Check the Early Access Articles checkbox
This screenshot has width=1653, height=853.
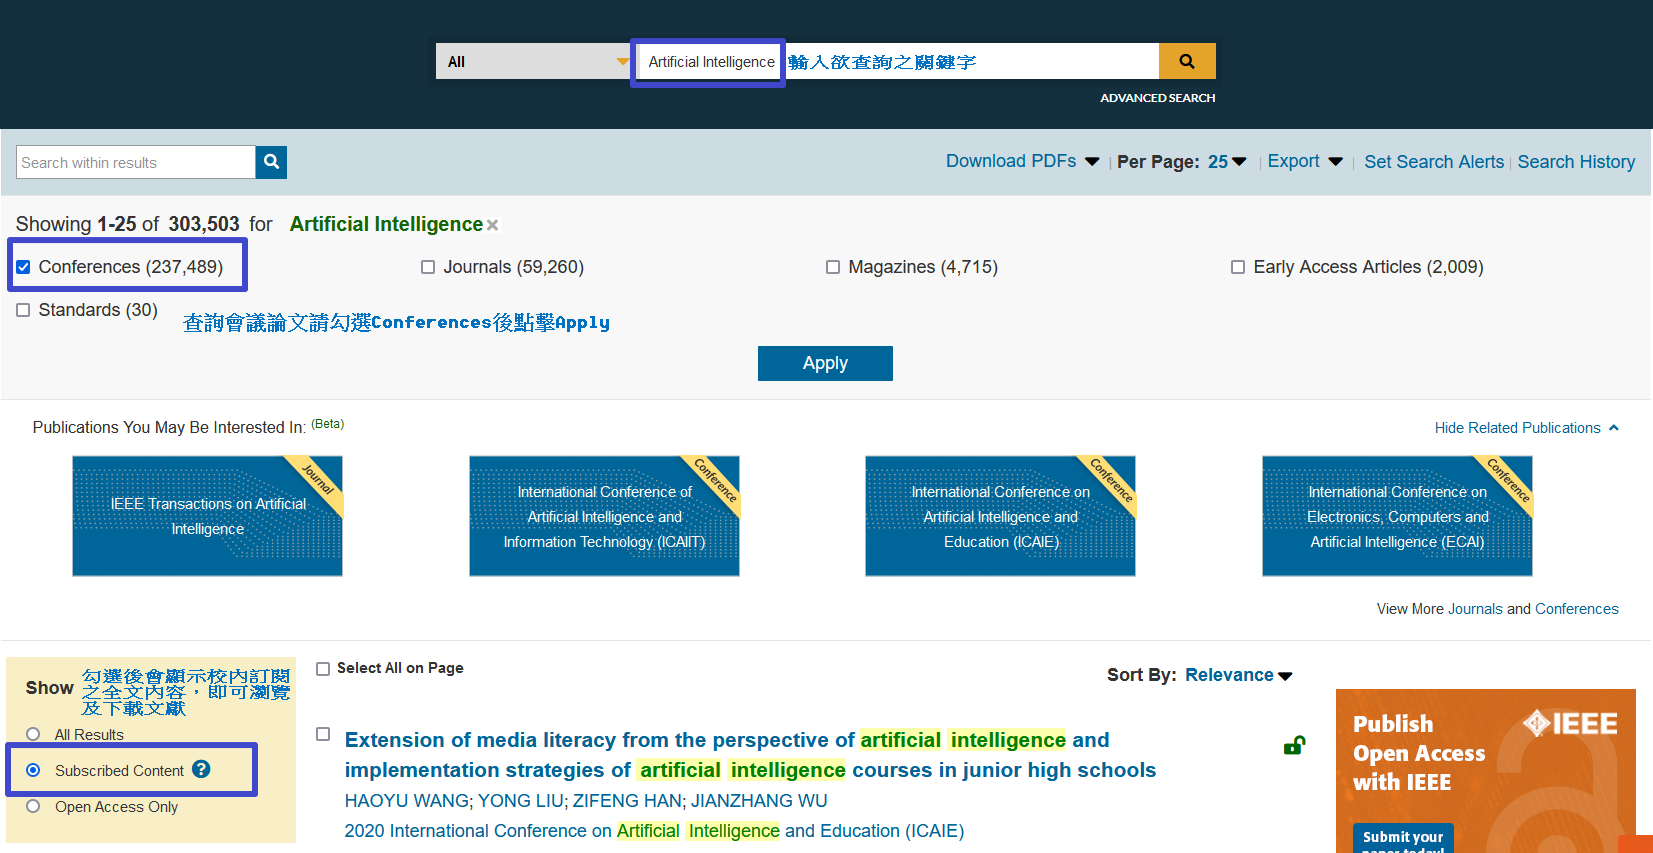pos(1238,267)
